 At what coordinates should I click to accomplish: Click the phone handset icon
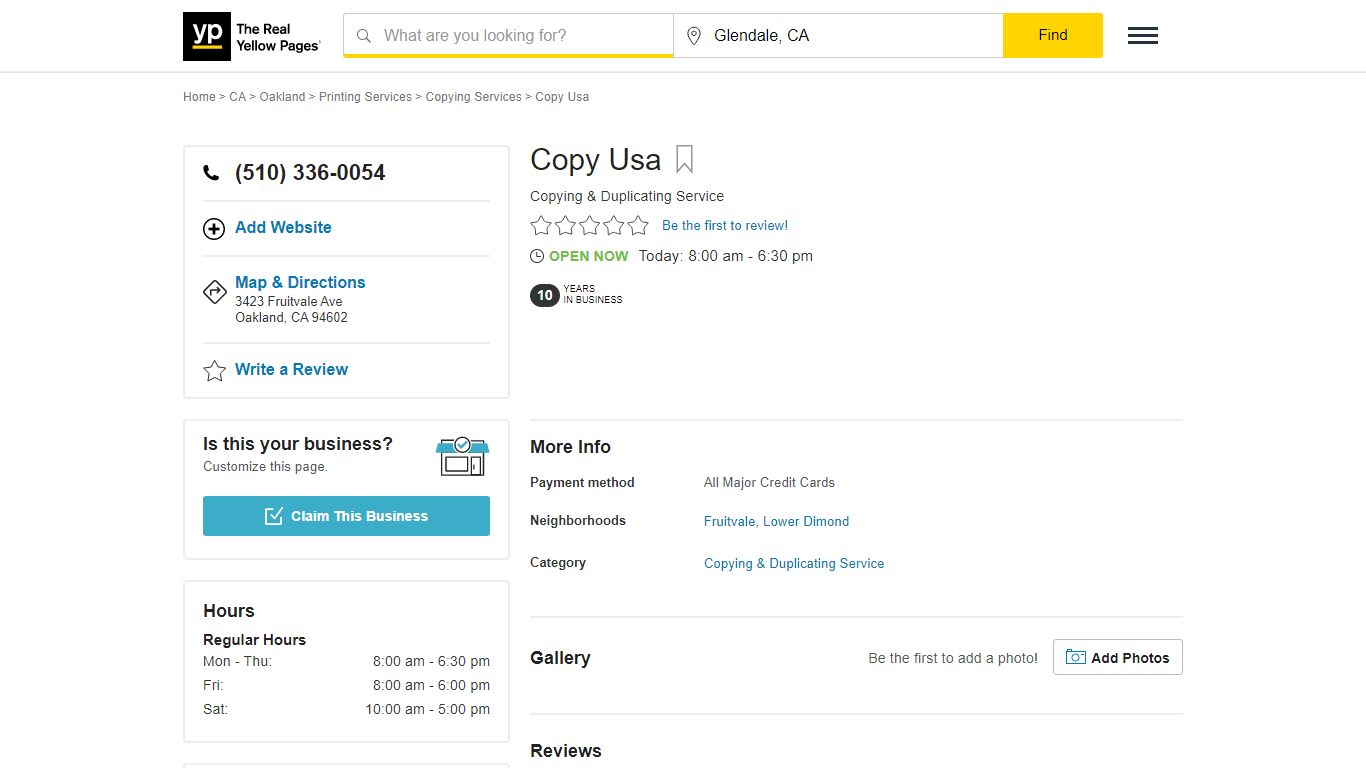click(x=211, y=173)
